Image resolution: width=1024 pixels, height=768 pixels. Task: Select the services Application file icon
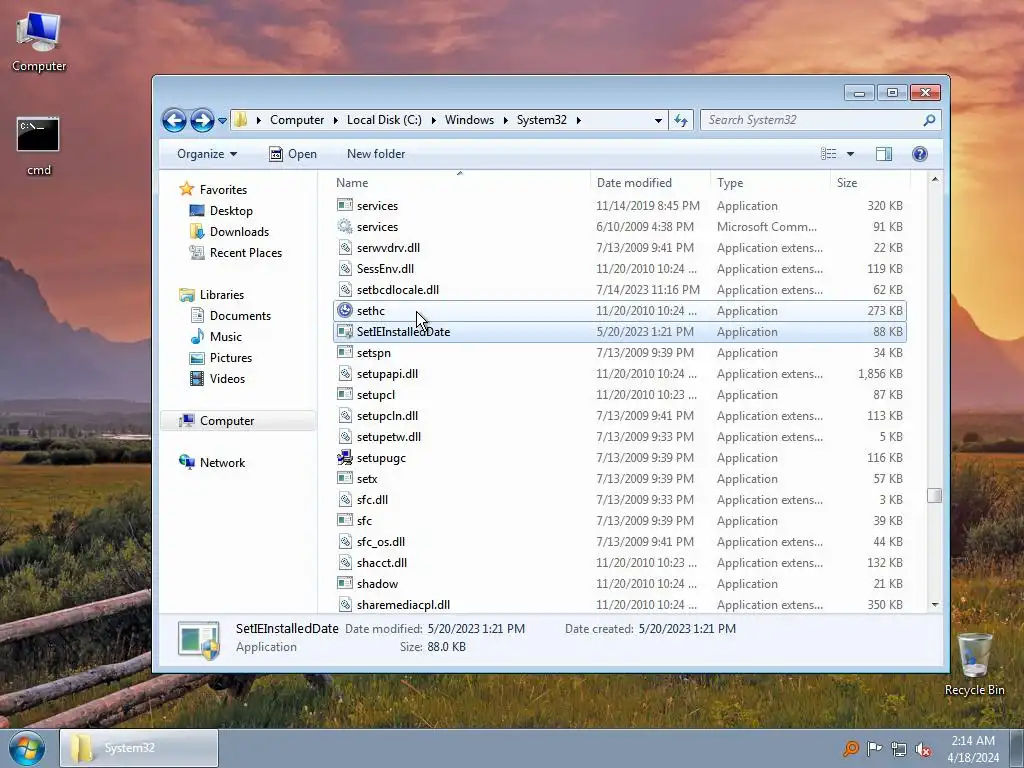[345, 206]
